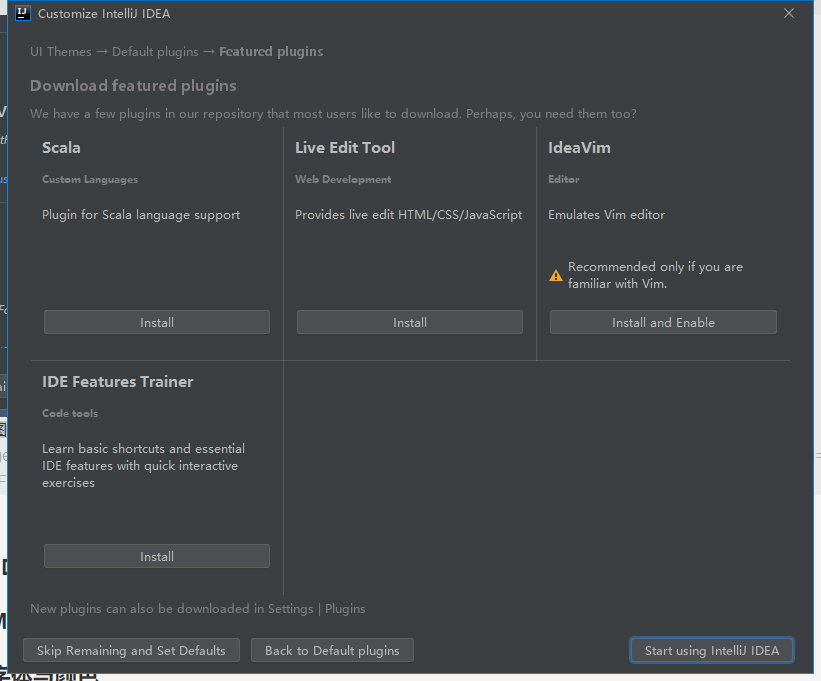Click Skip Remaining and Set Defaults
Viewport: 821px width, 681px height.
coord(131,650)
